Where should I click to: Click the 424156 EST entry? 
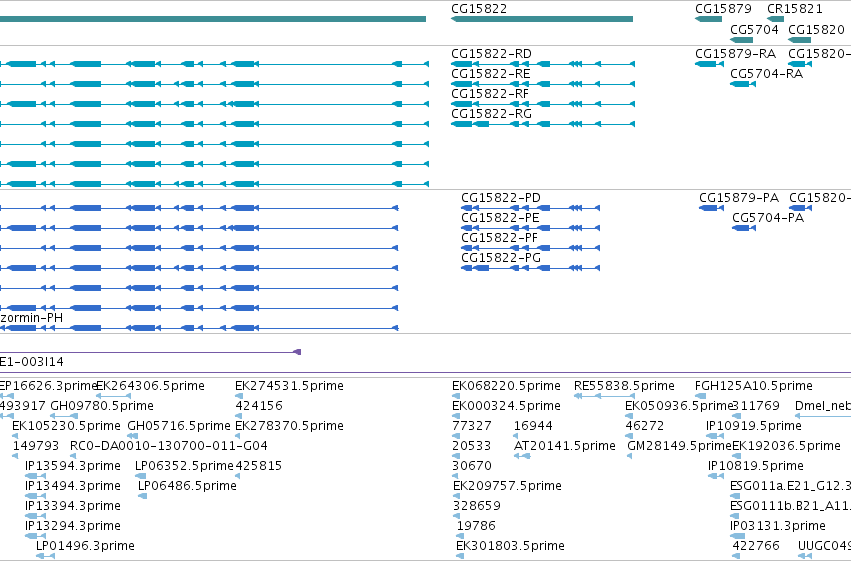click(259, 406)
